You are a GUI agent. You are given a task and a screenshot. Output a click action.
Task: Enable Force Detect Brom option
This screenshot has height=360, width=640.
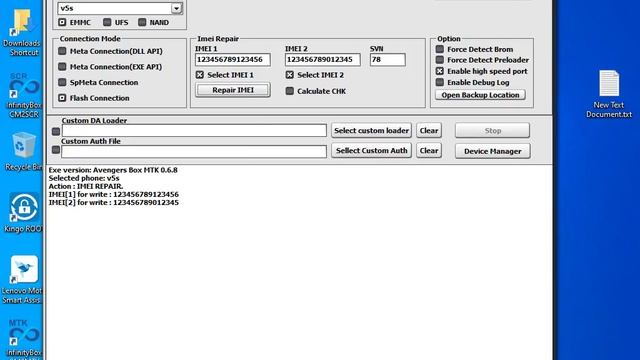pos(440,49)
